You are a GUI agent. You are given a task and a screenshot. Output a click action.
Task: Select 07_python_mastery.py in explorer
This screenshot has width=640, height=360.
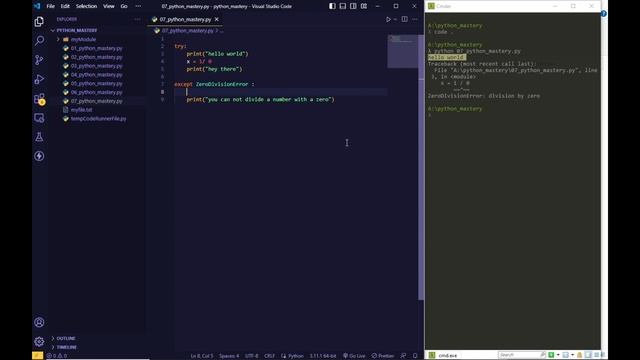(96, 101)
